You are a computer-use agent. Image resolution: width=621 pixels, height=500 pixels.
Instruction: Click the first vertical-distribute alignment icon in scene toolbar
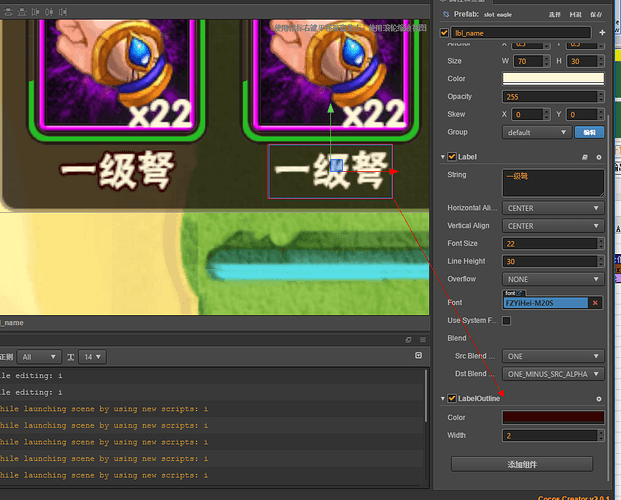[8, 12]
